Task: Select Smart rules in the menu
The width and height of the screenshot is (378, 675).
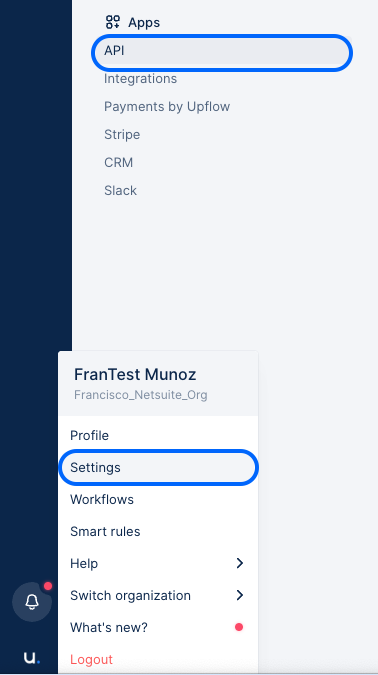Action: (x=158, y=532)
